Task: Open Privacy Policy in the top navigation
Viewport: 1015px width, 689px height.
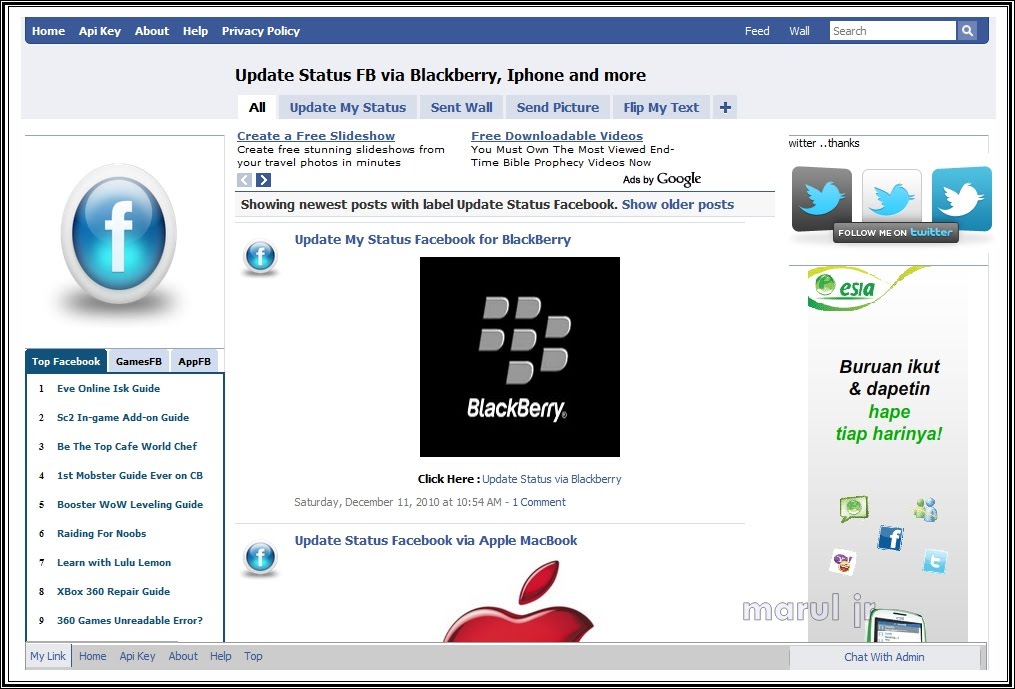Action: coord(261,30)
